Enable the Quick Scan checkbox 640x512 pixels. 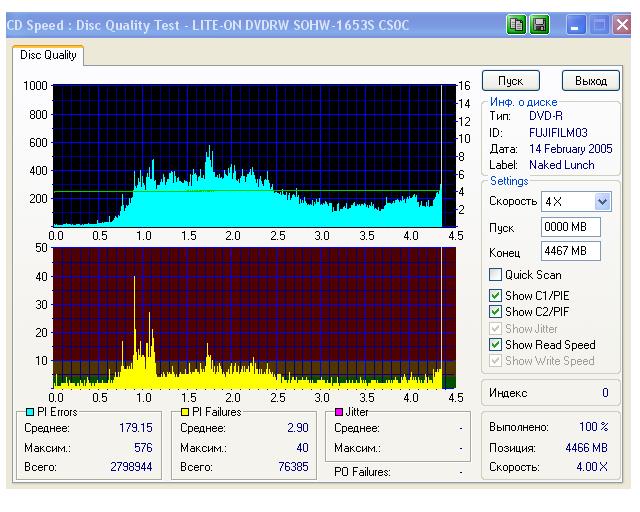[x=496, y=275]
